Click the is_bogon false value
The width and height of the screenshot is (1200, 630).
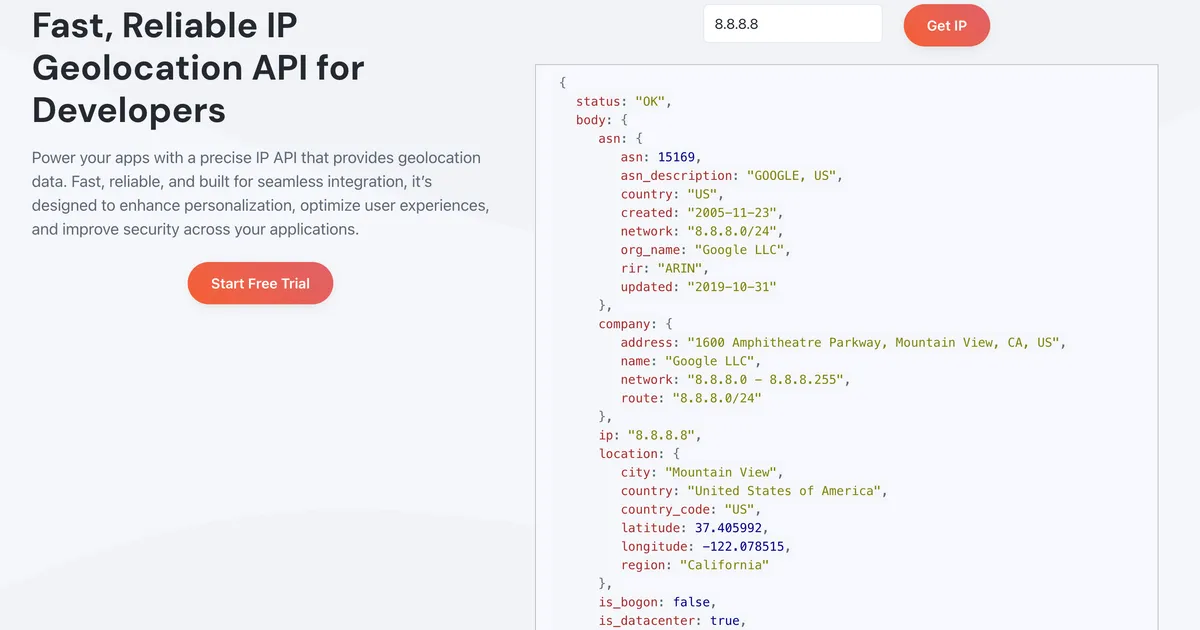691,601
